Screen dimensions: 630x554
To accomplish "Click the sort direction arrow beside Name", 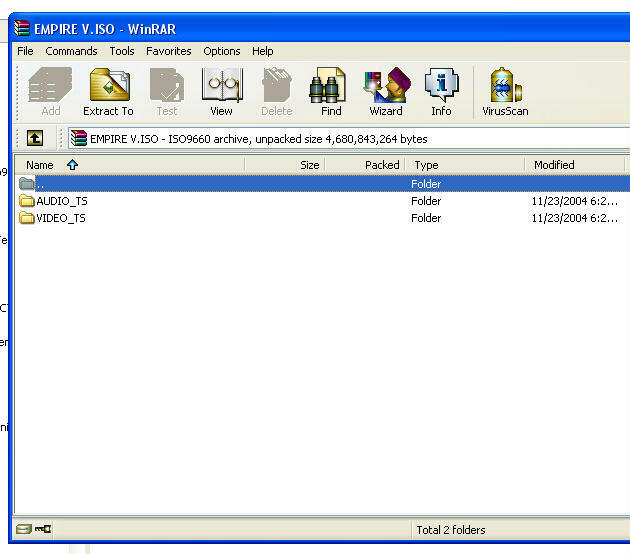I will [x=72, y=165].
